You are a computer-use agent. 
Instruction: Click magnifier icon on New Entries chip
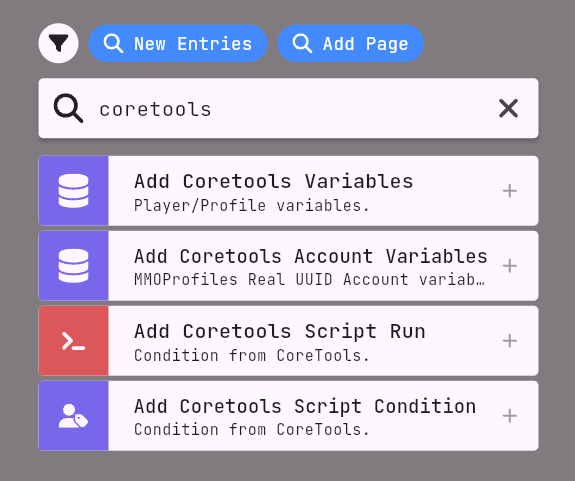[113, 43]
